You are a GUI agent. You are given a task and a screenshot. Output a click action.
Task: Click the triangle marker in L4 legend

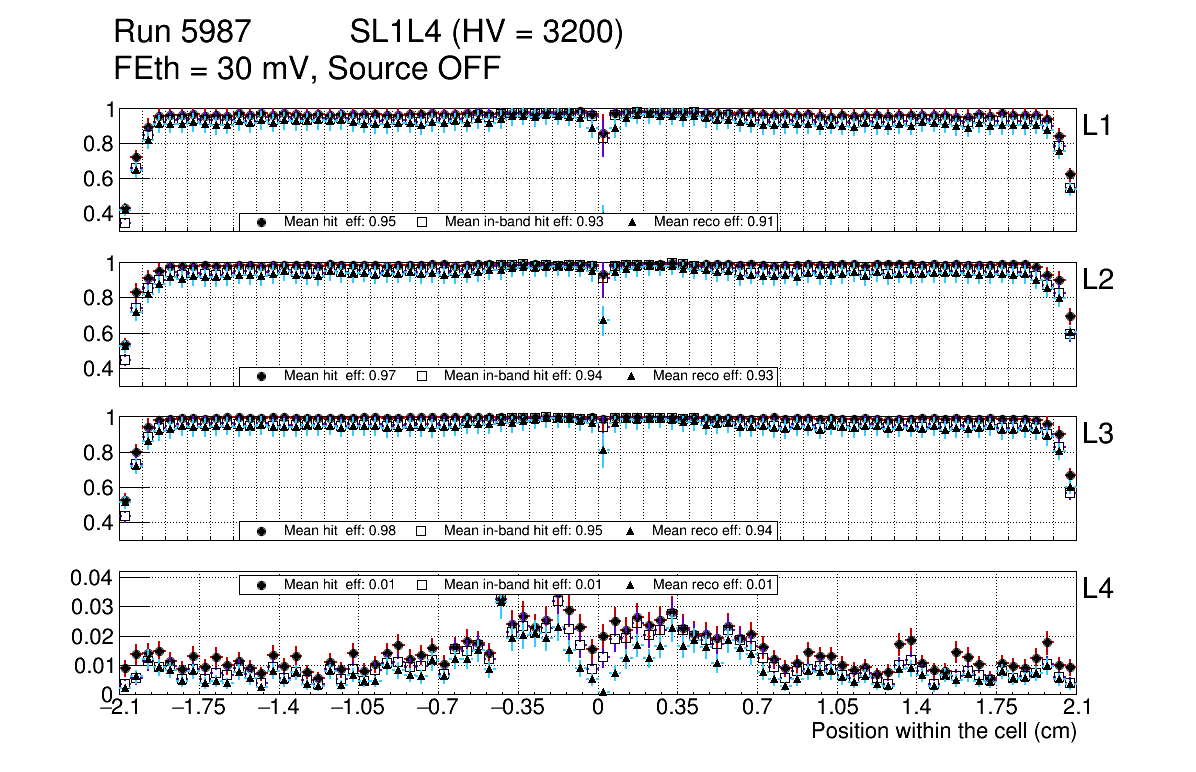point(632,584)
